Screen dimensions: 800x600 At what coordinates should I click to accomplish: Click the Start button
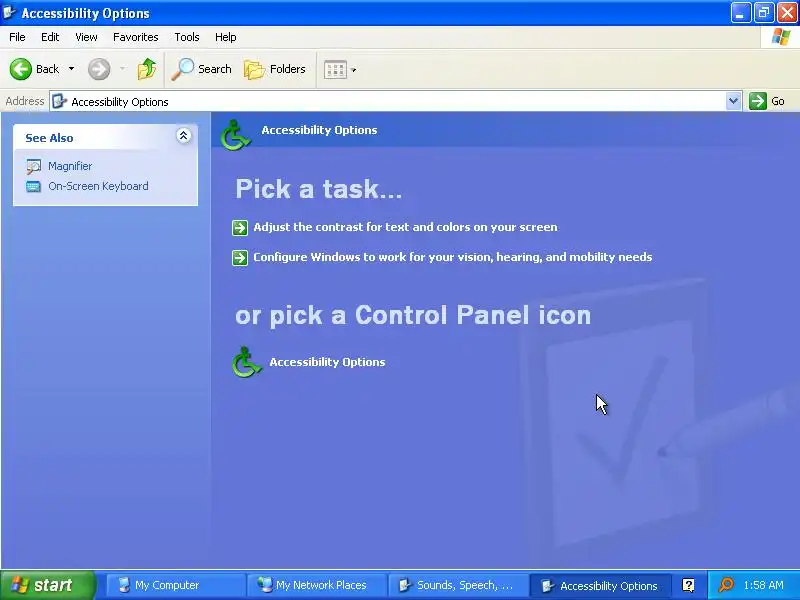pyautogui.click(x=48, y=585)
